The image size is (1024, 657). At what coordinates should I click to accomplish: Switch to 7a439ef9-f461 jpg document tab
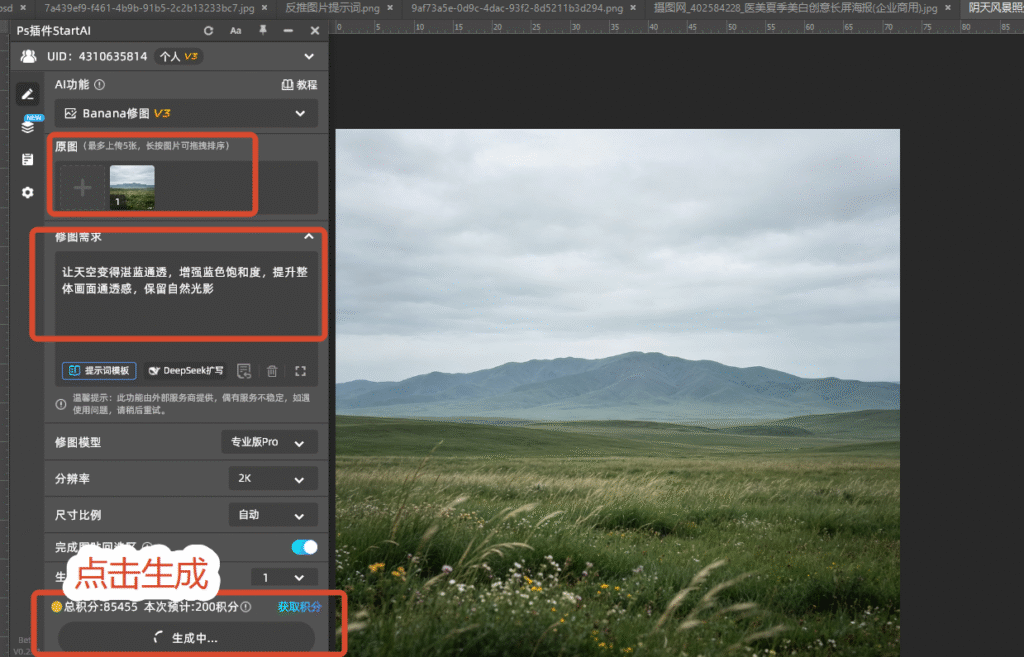tap(149, 8)
